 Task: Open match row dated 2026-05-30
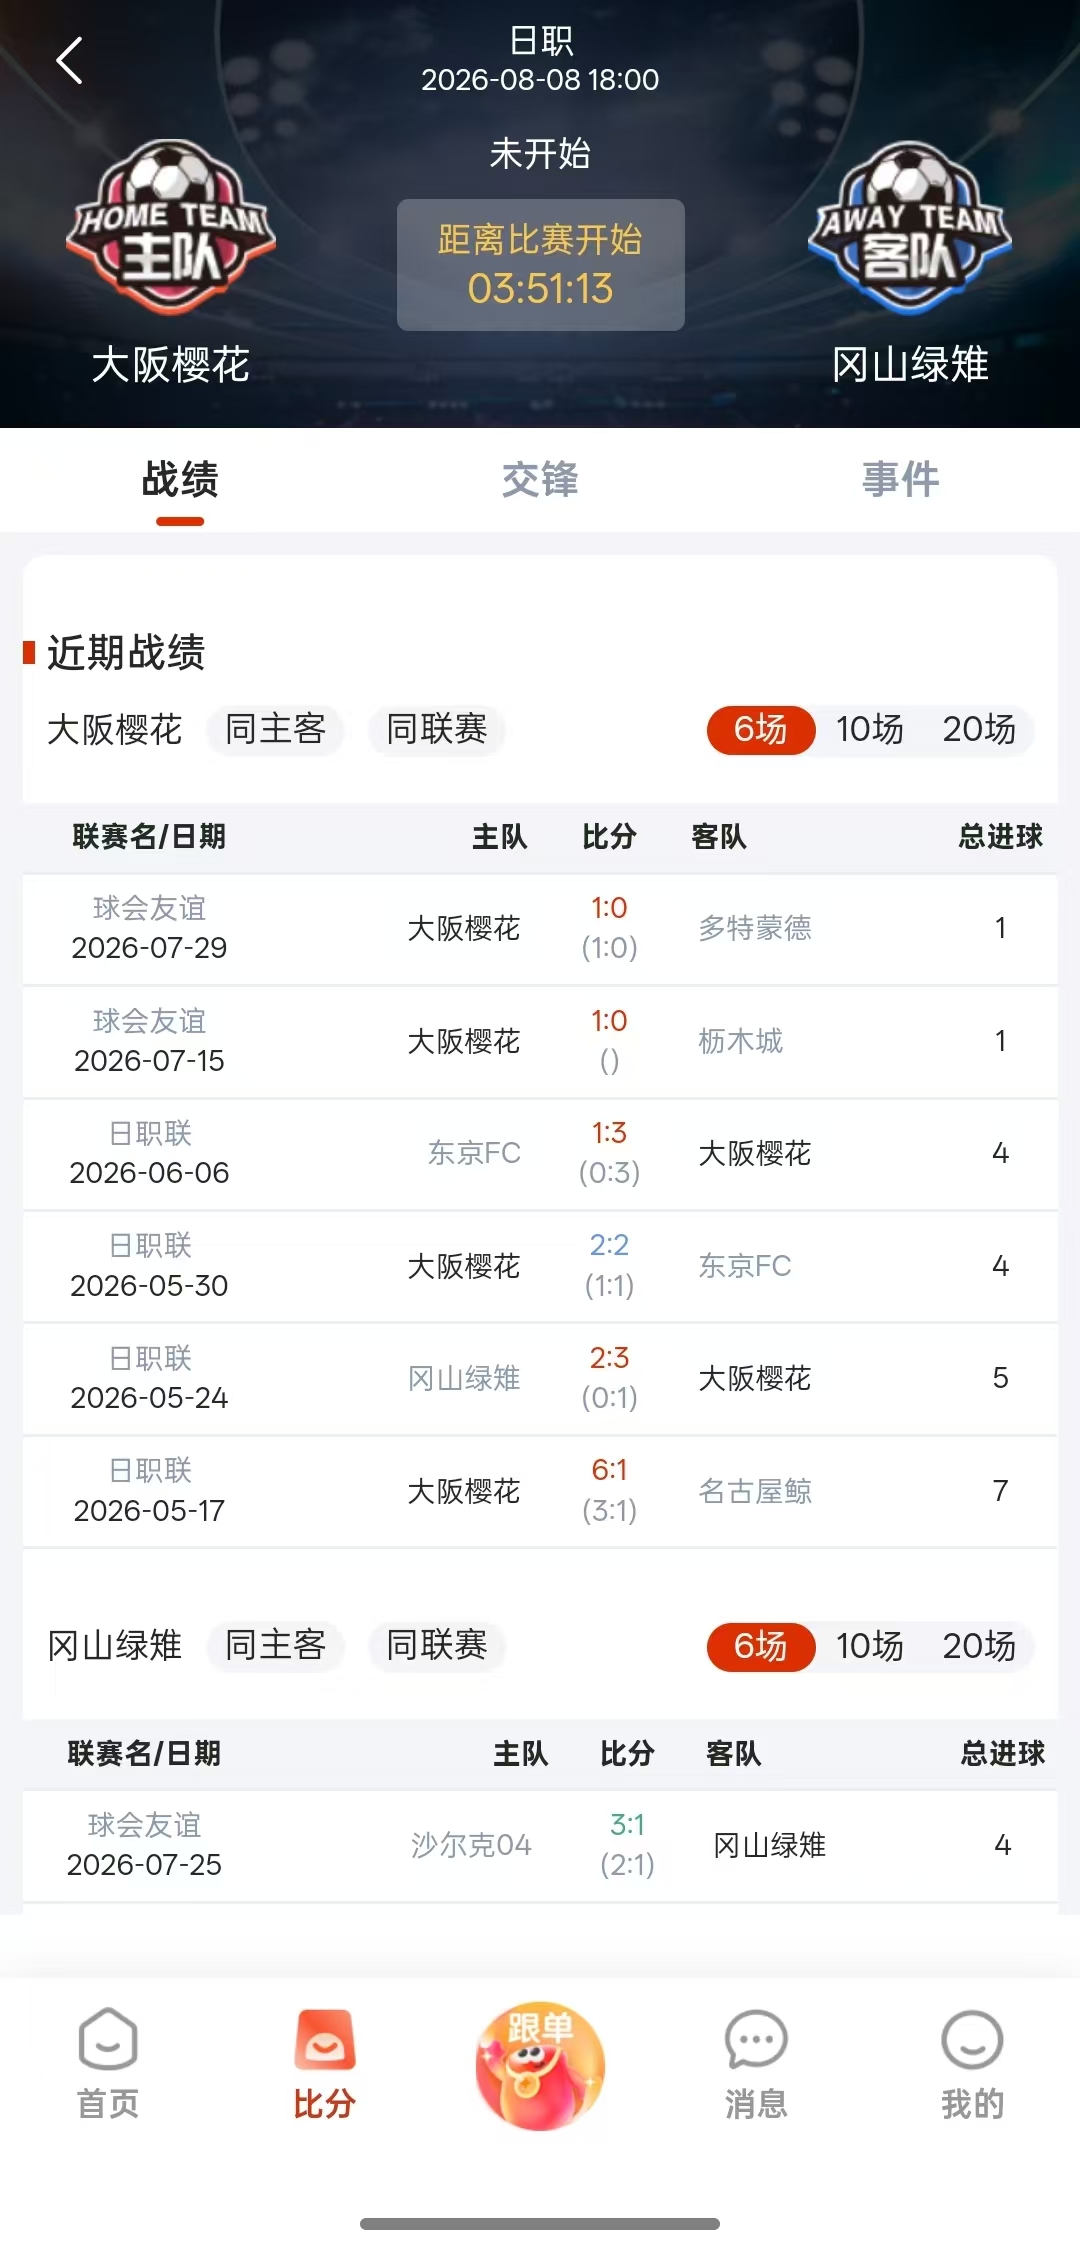540,1267
